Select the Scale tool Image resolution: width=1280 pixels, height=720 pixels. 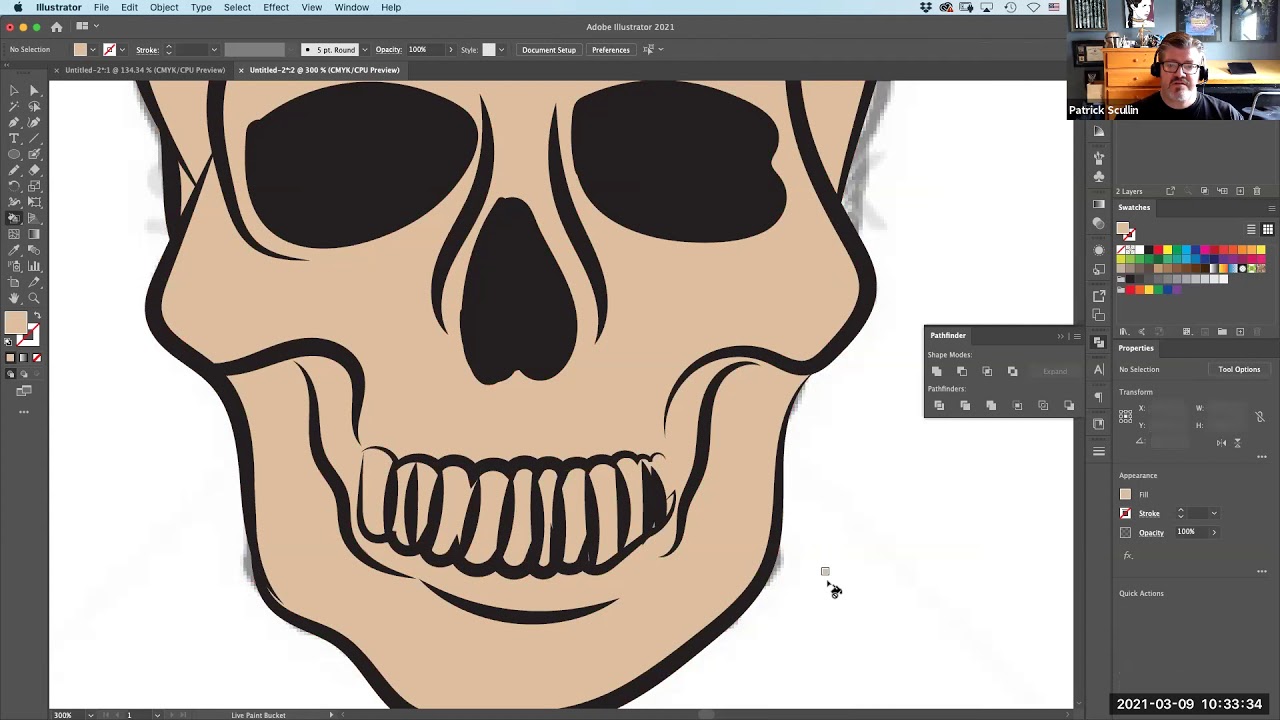point(34,186)
